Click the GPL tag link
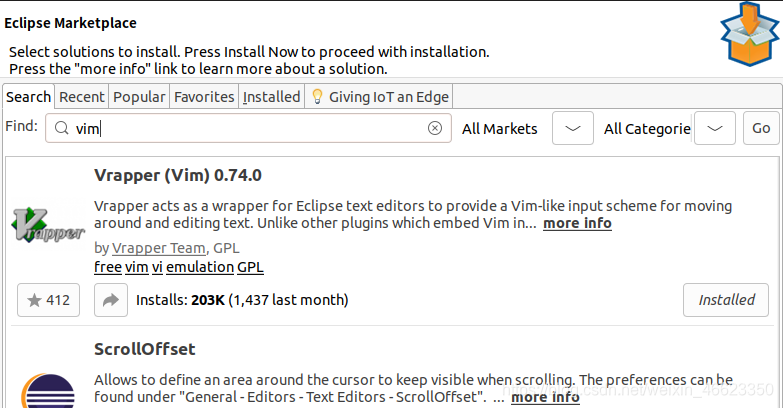The width and height of the screenshot is (783, 408). [x=250, y=267]
